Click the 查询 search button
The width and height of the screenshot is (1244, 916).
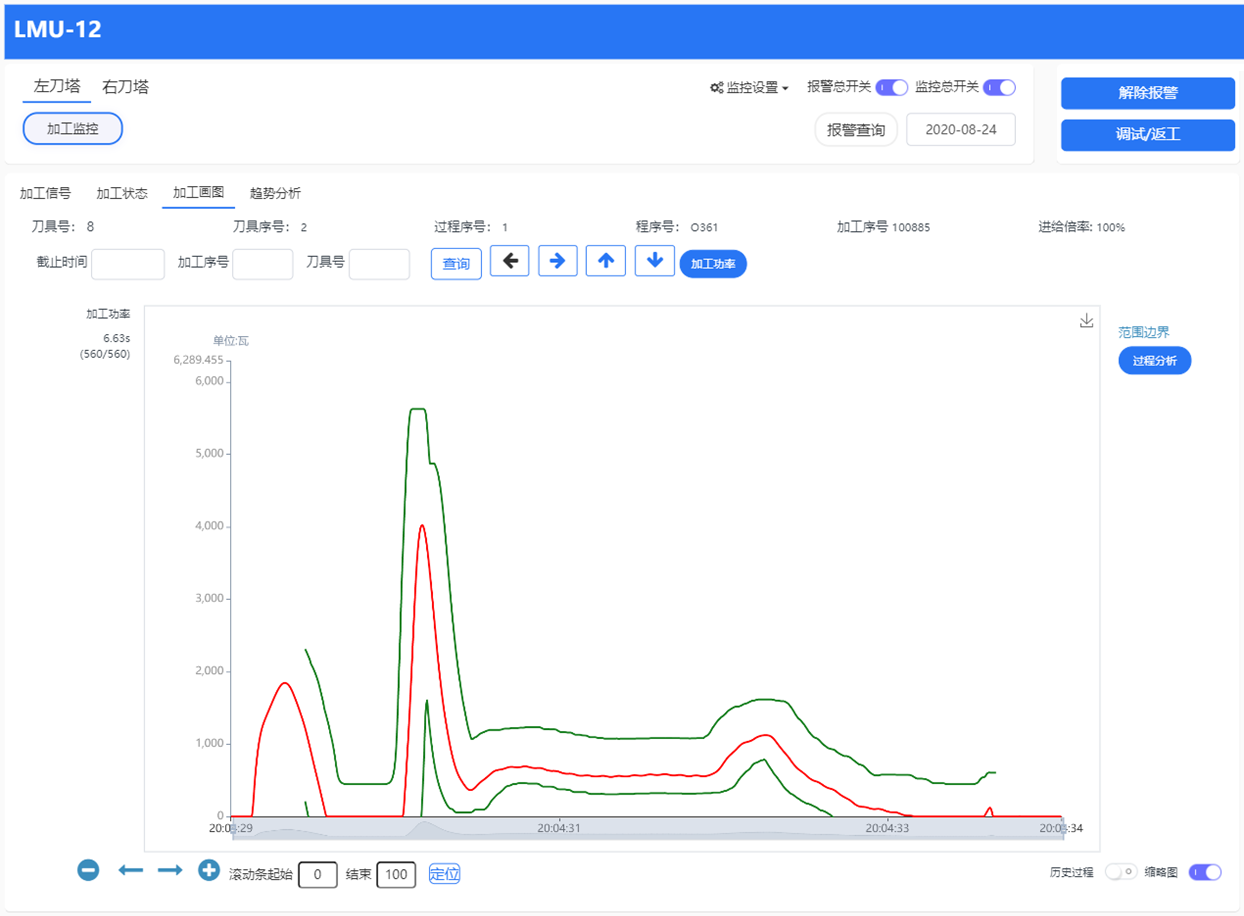(x=456, y=264)
